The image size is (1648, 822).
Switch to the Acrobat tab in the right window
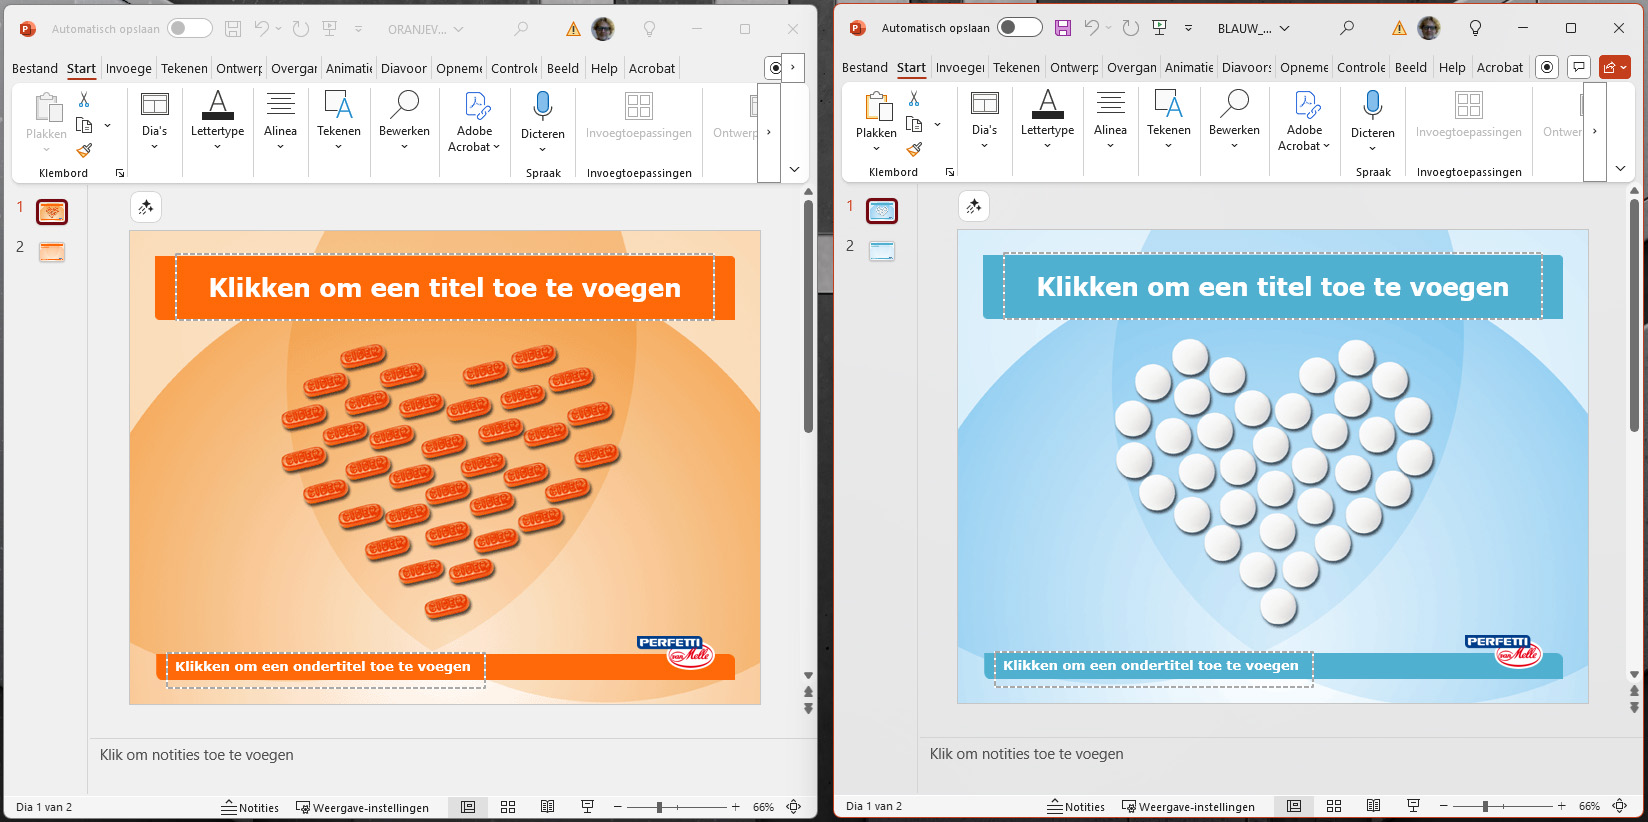pyautogui.click(x=1499, y=67)
